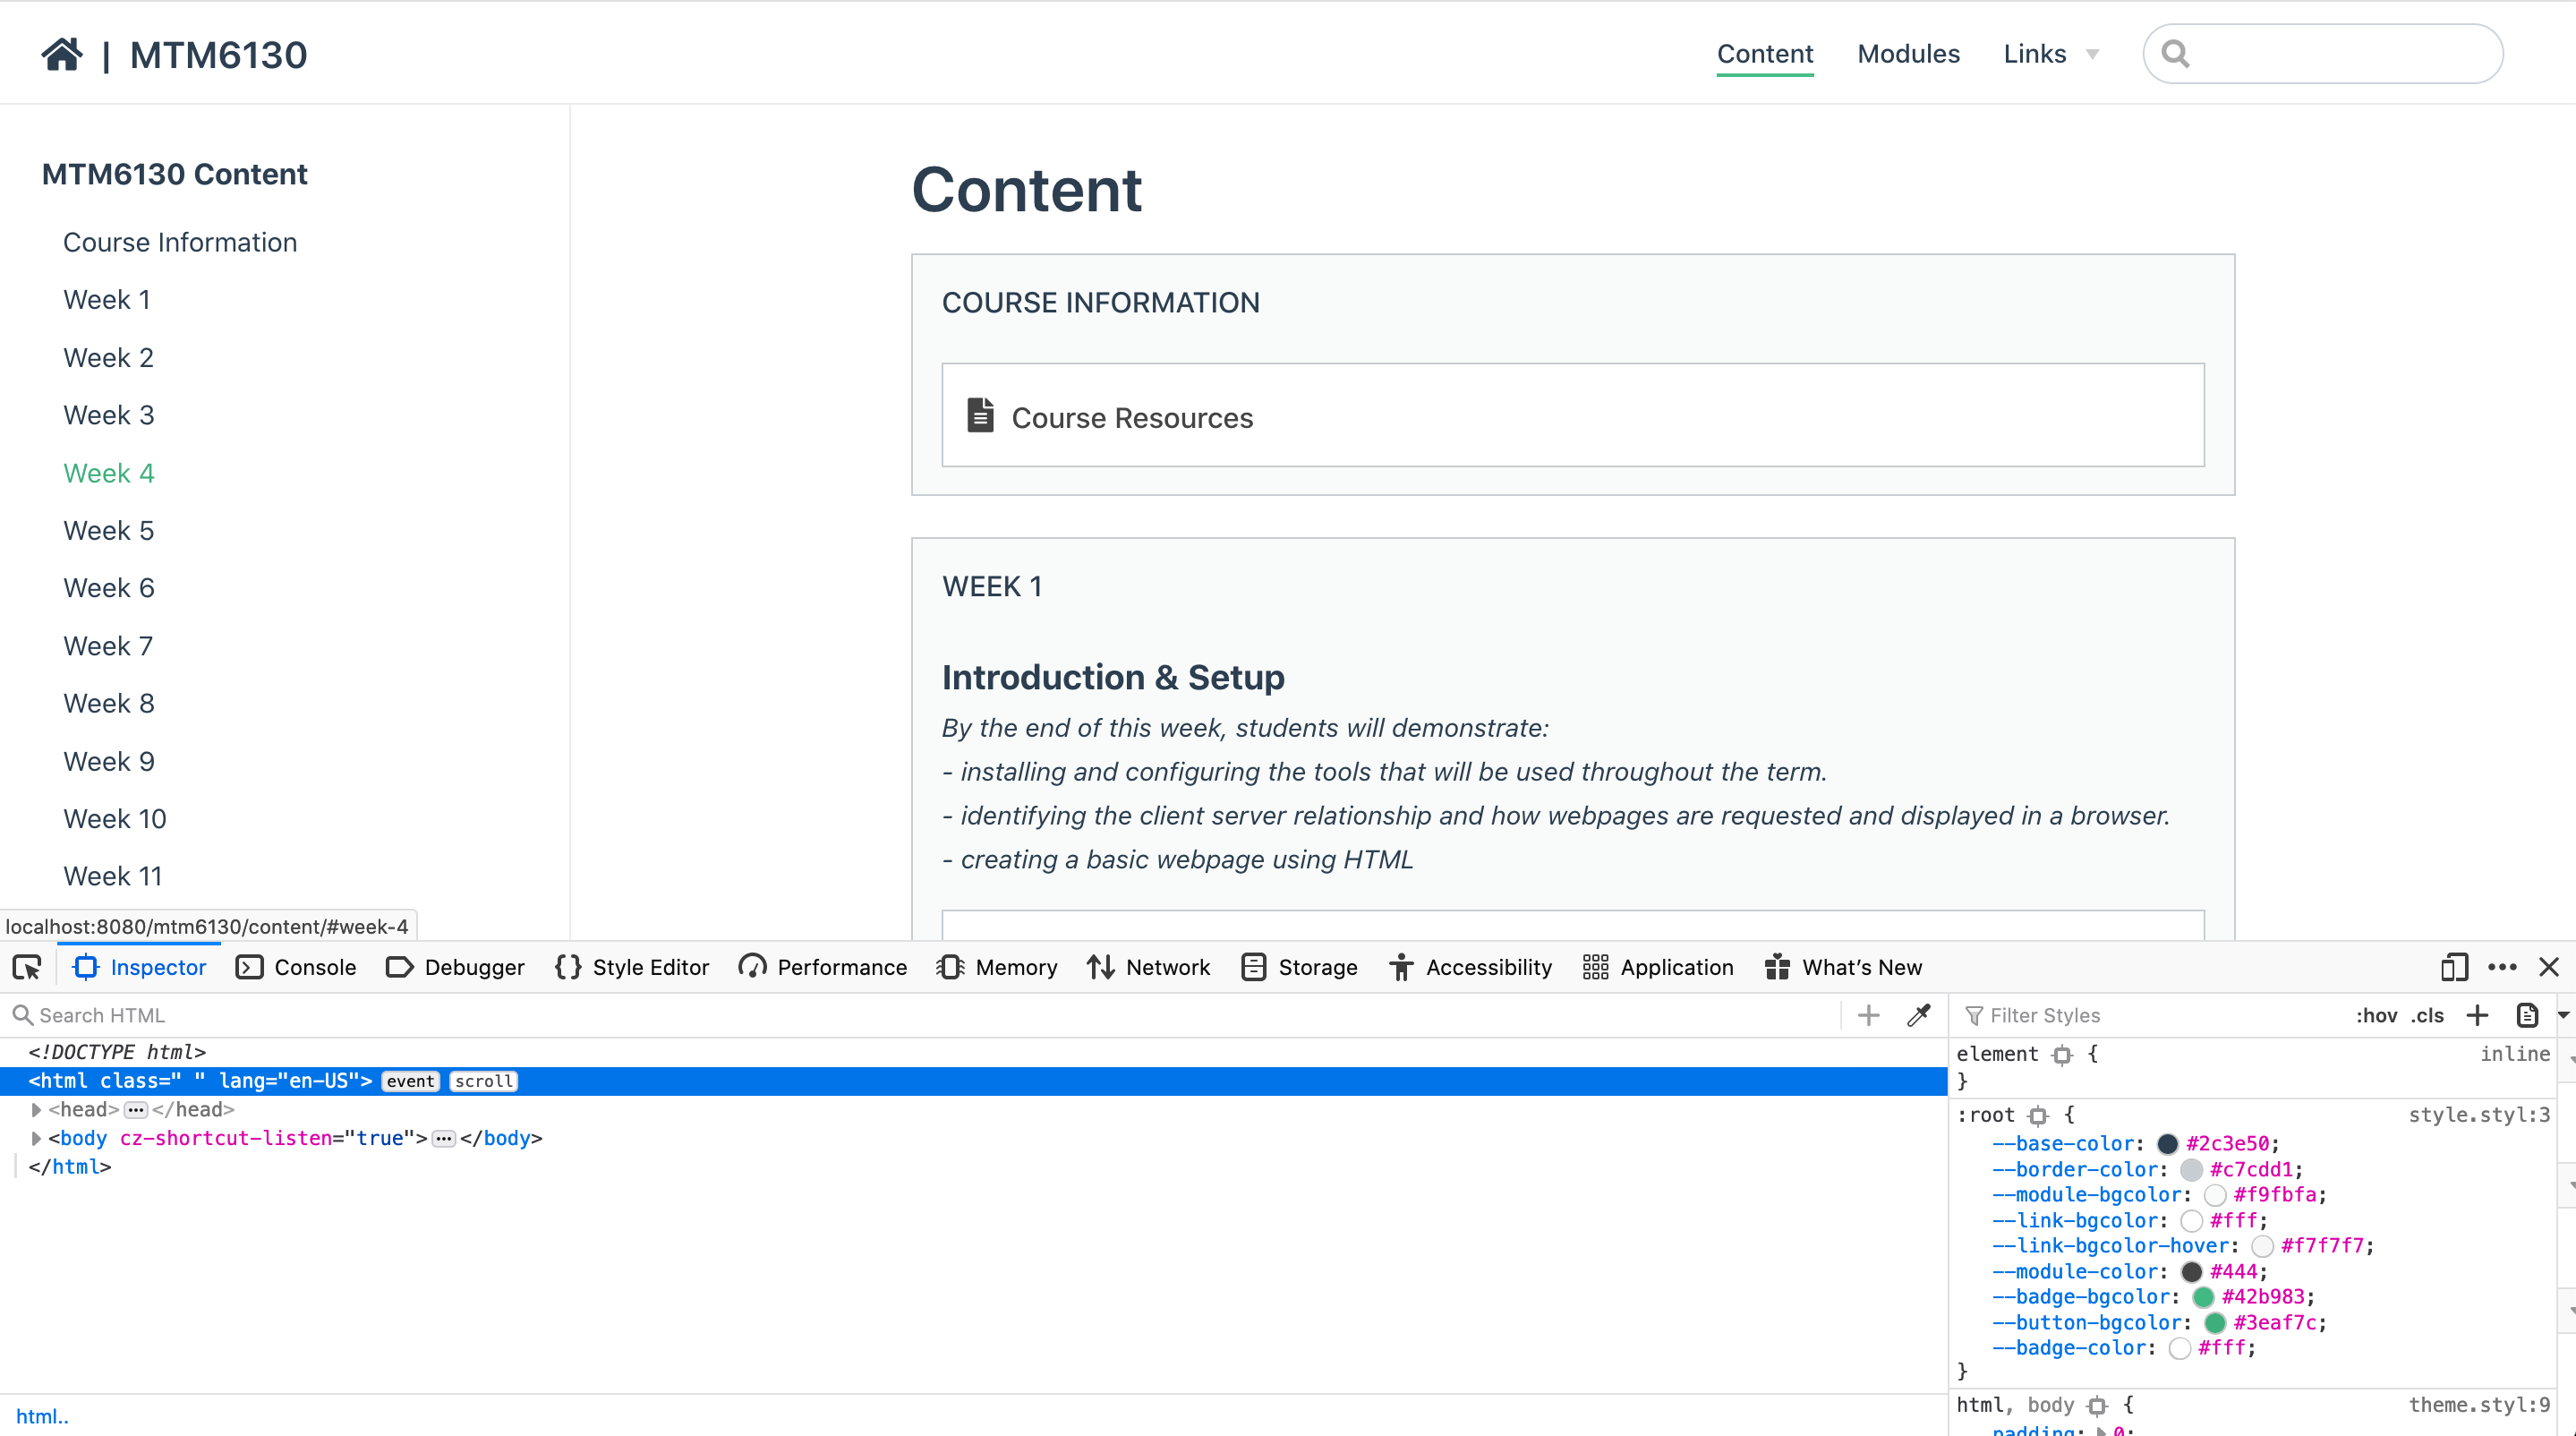The width and height of the screenshot is (2576, 1436).
Task: Open the Course Resources link card
Action: 1573,415
